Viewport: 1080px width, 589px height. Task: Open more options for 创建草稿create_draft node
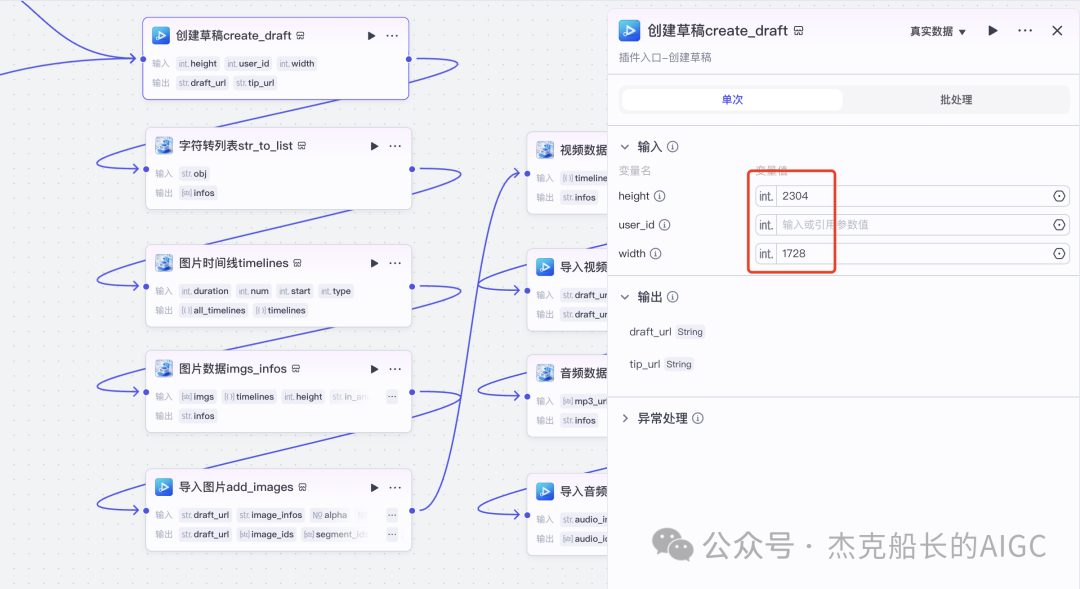click(392, 36)
